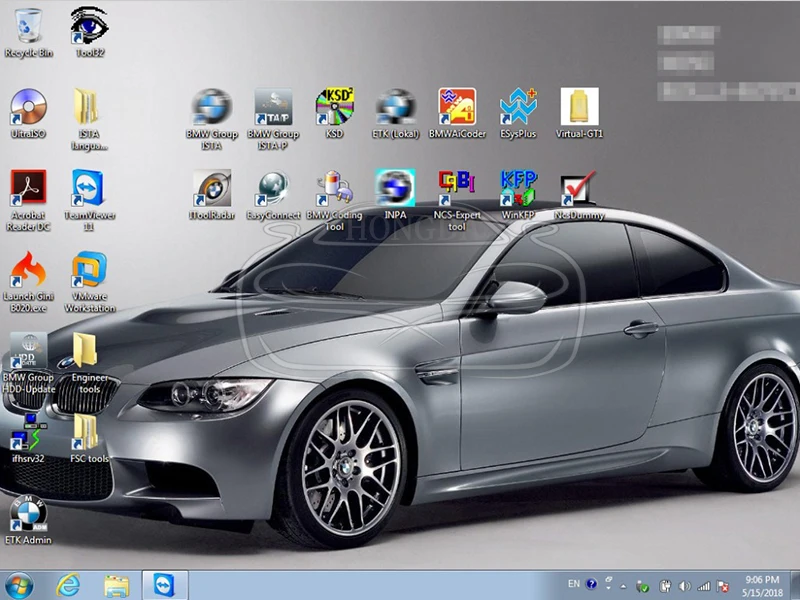Open the BMWAiCoder shortcut

tap(457, 113)
